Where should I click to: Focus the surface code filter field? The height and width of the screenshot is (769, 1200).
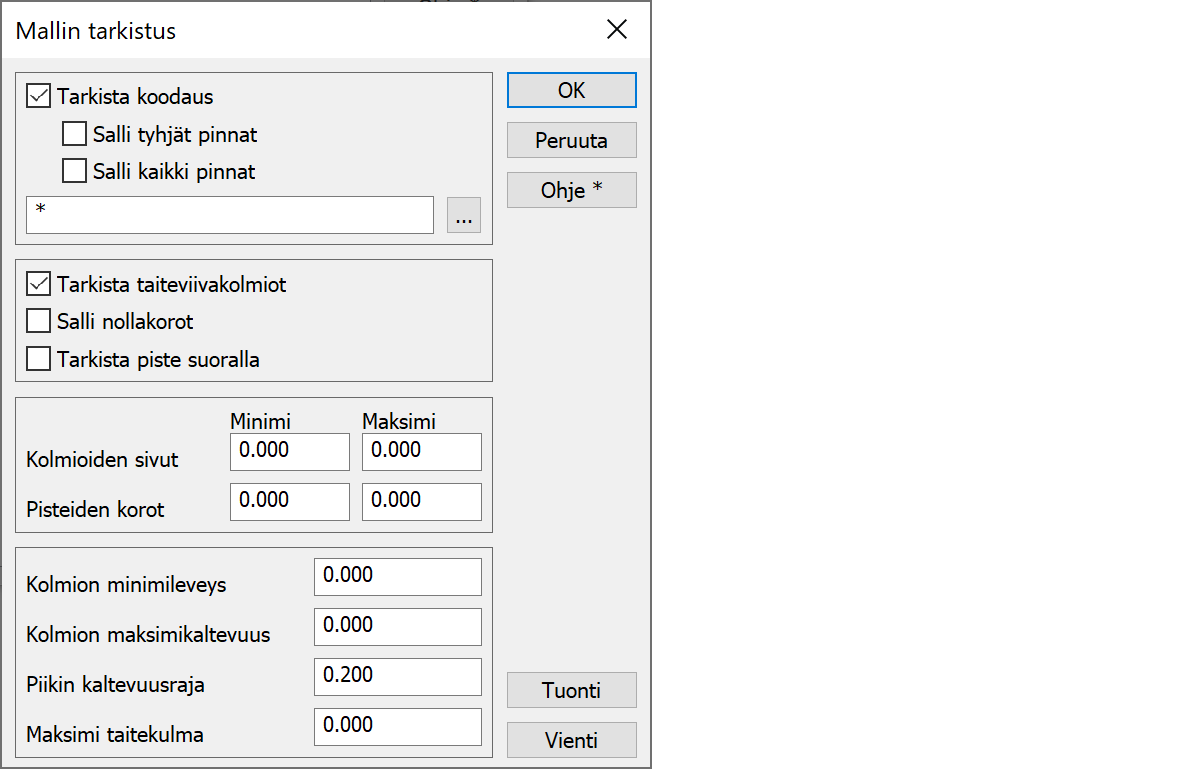click(230, 215)
